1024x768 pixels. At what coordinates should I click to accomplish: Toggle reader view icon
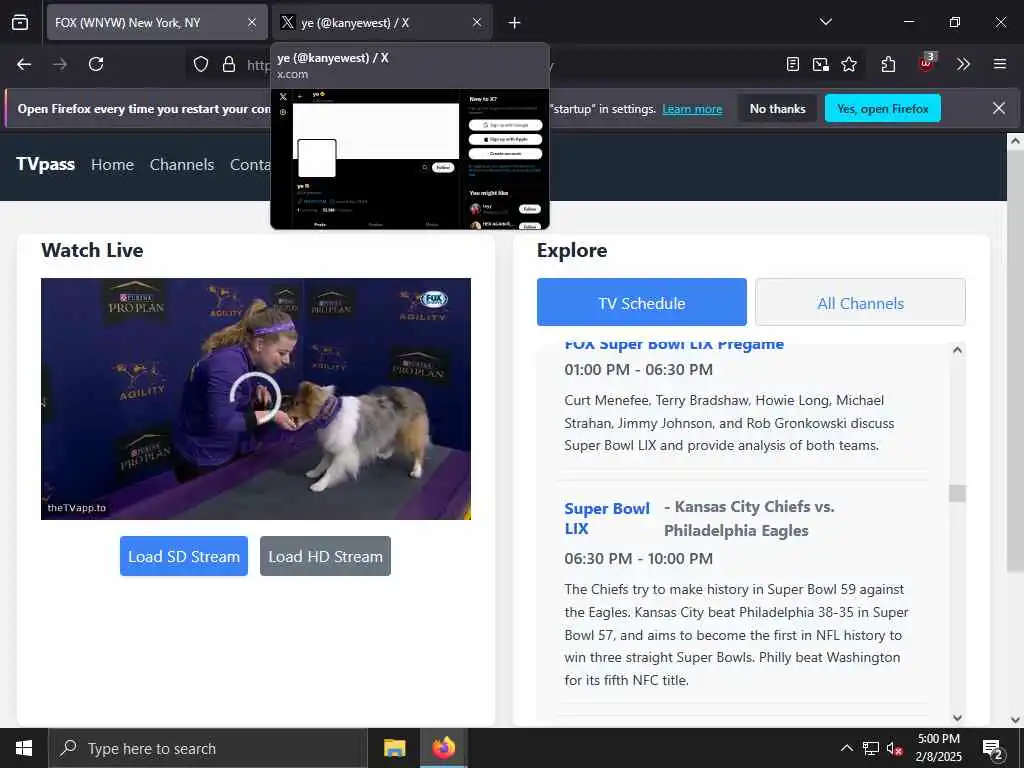pyautogui.click(x=792, y=64)
